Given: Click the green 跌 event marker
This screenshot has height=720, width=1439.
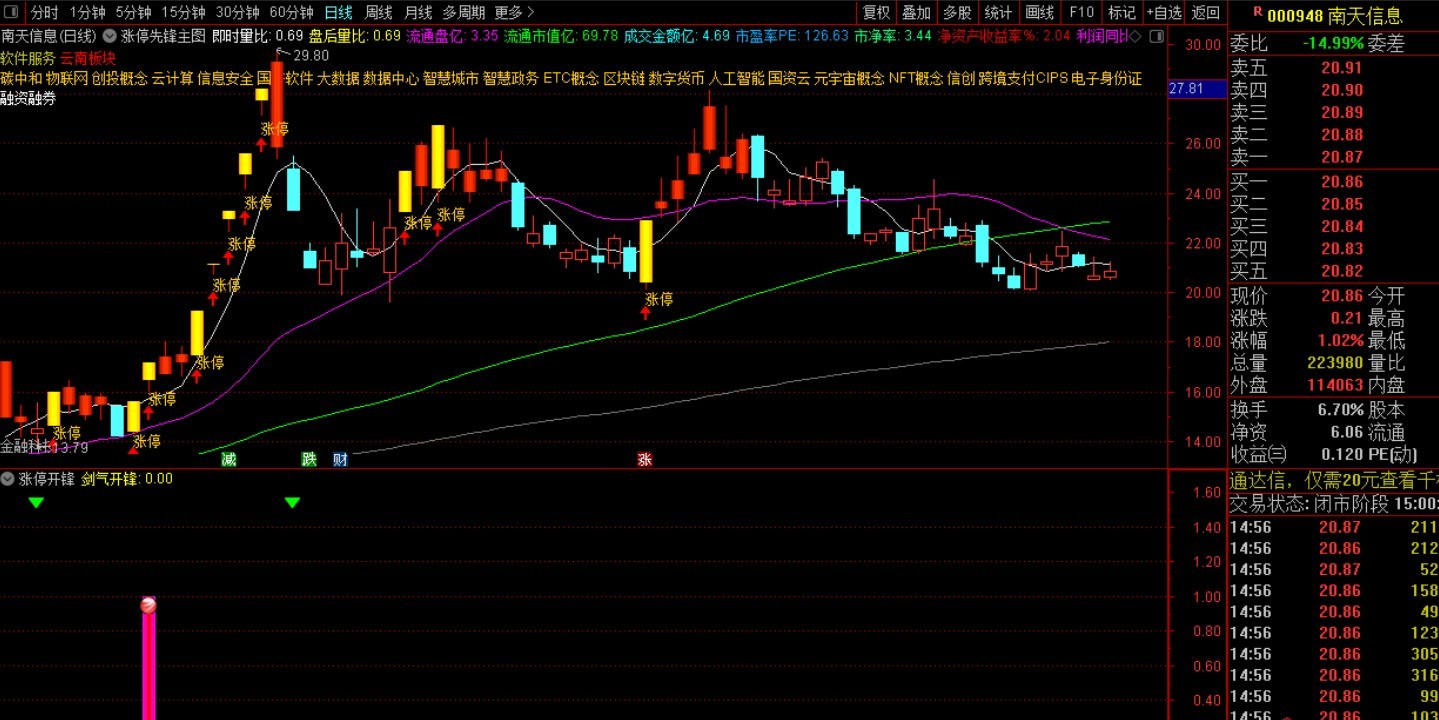Looking at the screenshot, I should click(x=309, y=459).
